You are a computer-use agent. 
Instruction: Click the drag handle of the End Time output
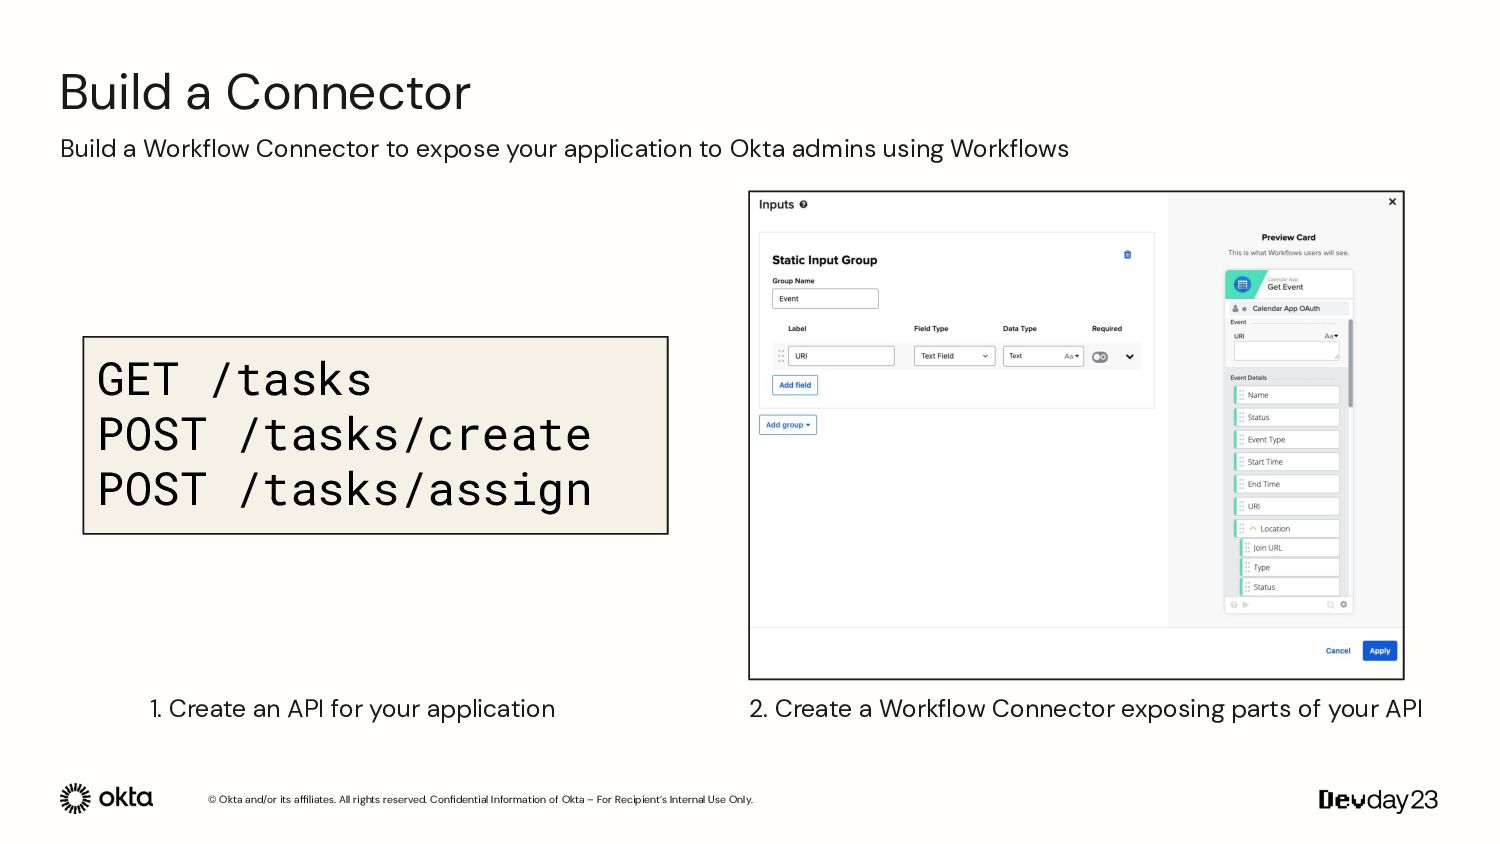1241,484
